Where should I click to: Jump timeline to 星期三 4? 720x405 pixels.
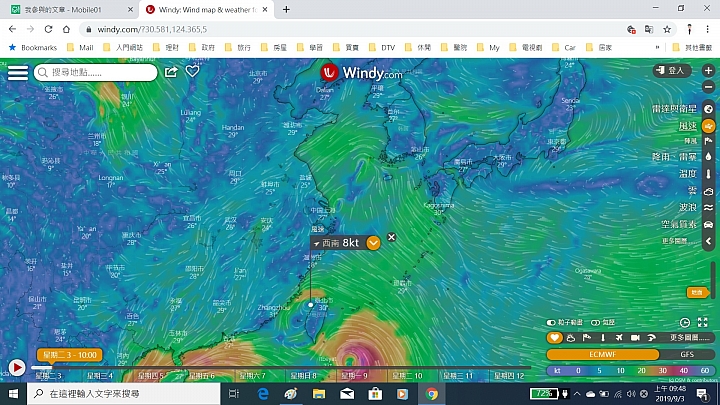click(100, 376)
